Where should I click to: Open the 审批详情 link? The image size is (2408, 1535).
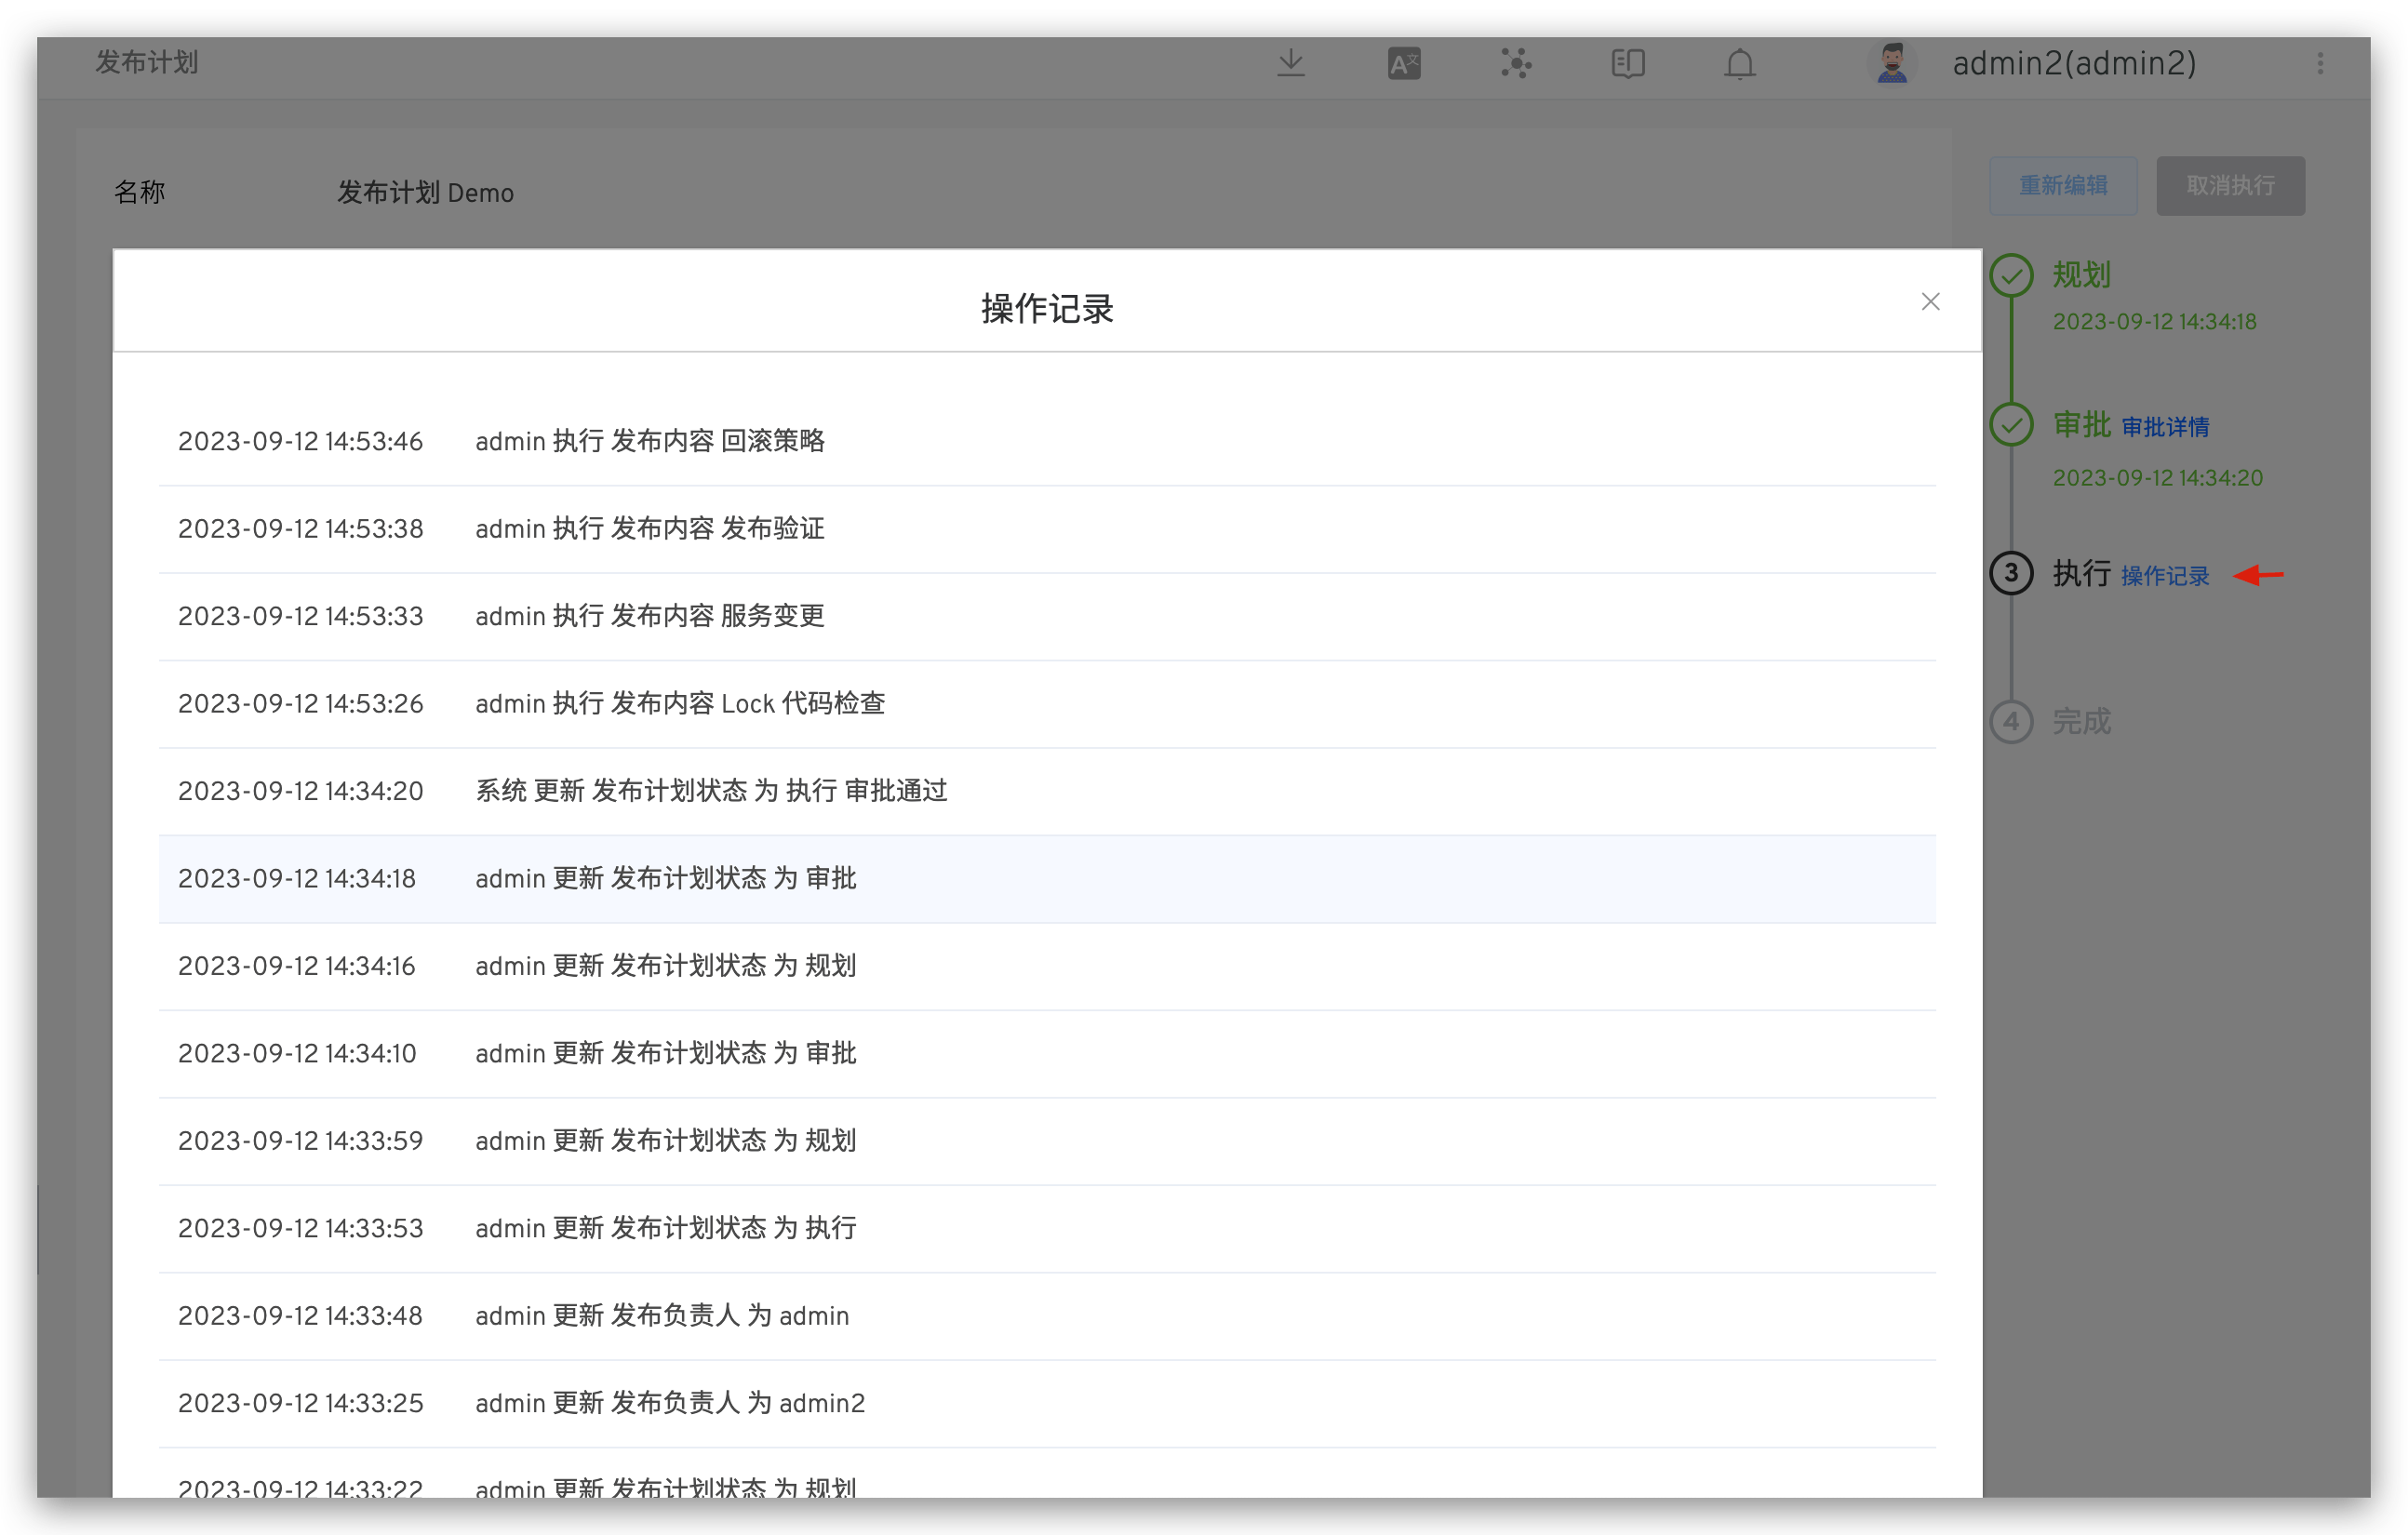coord(2166,425)
